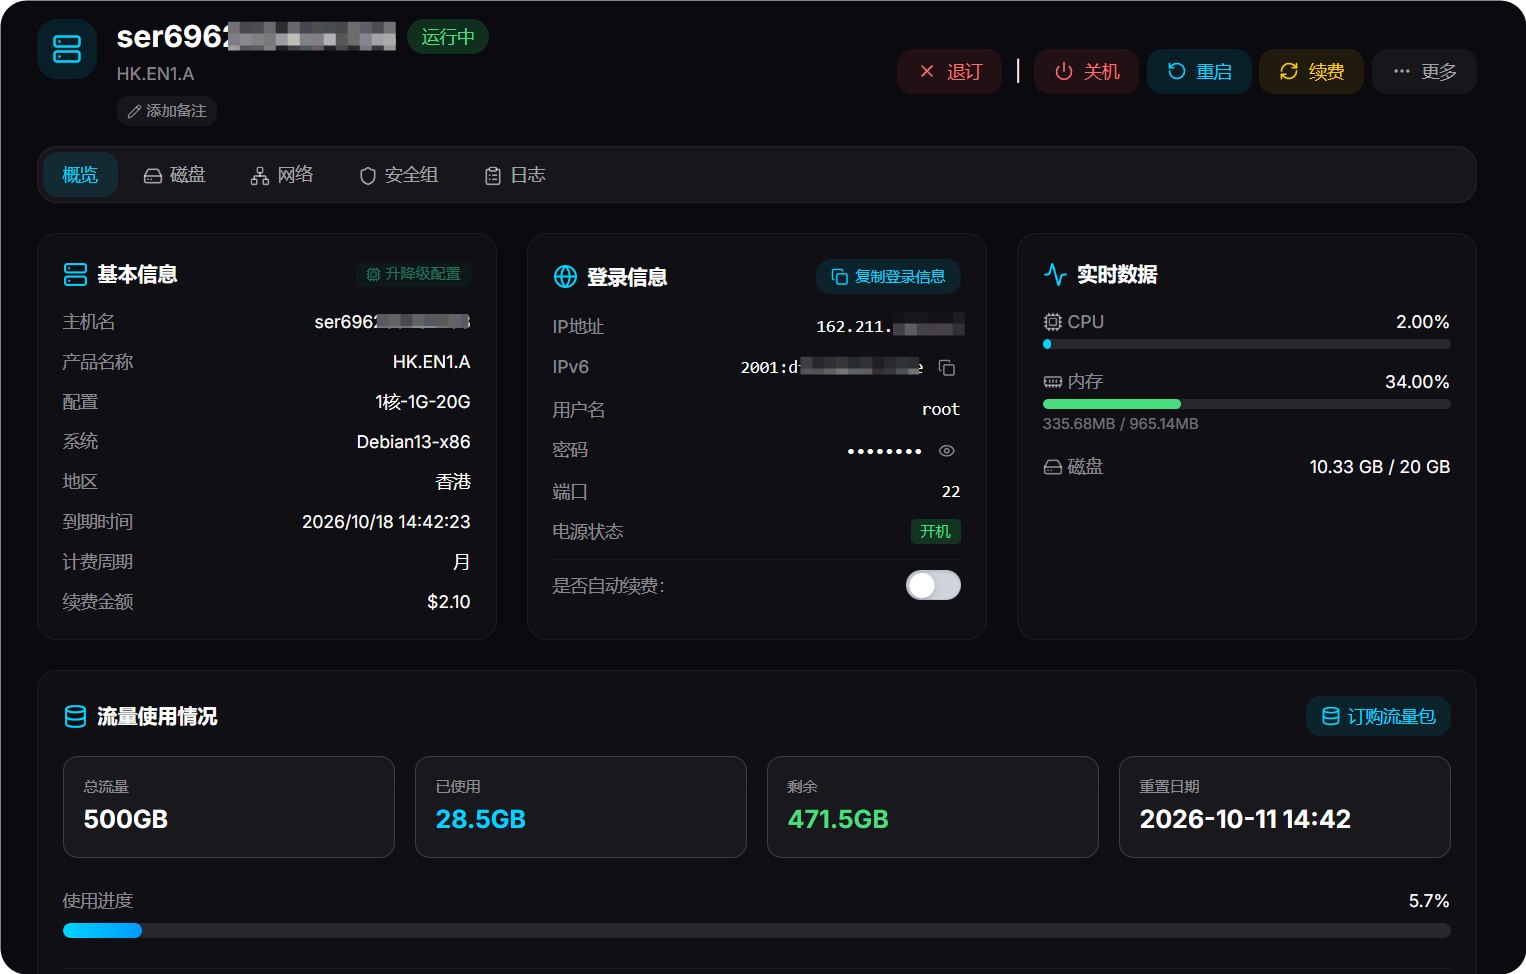The width and height of the screenshot is (1526, 974).
Task: Open the 网络 network tab
Action: tap(282, 175)
